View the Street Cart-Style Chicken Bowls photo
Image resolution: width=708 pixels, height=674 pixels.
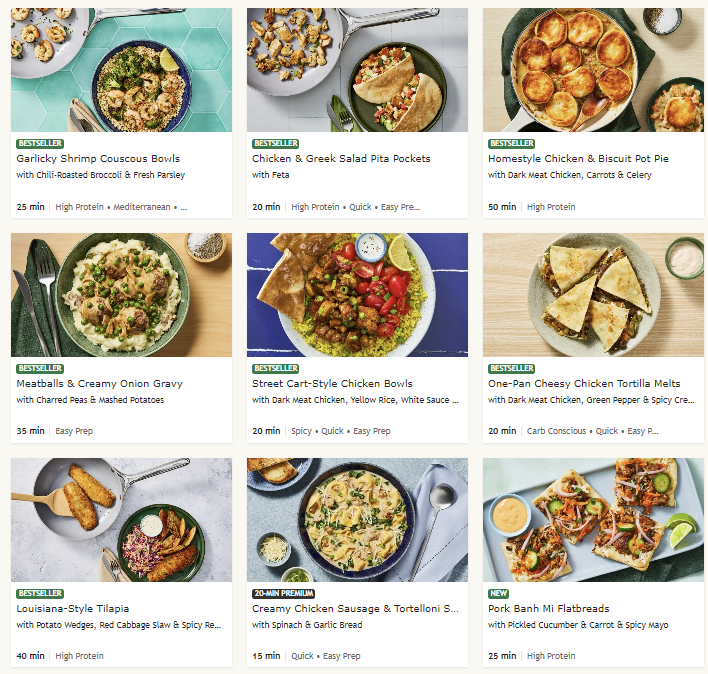tap(357, 295)
